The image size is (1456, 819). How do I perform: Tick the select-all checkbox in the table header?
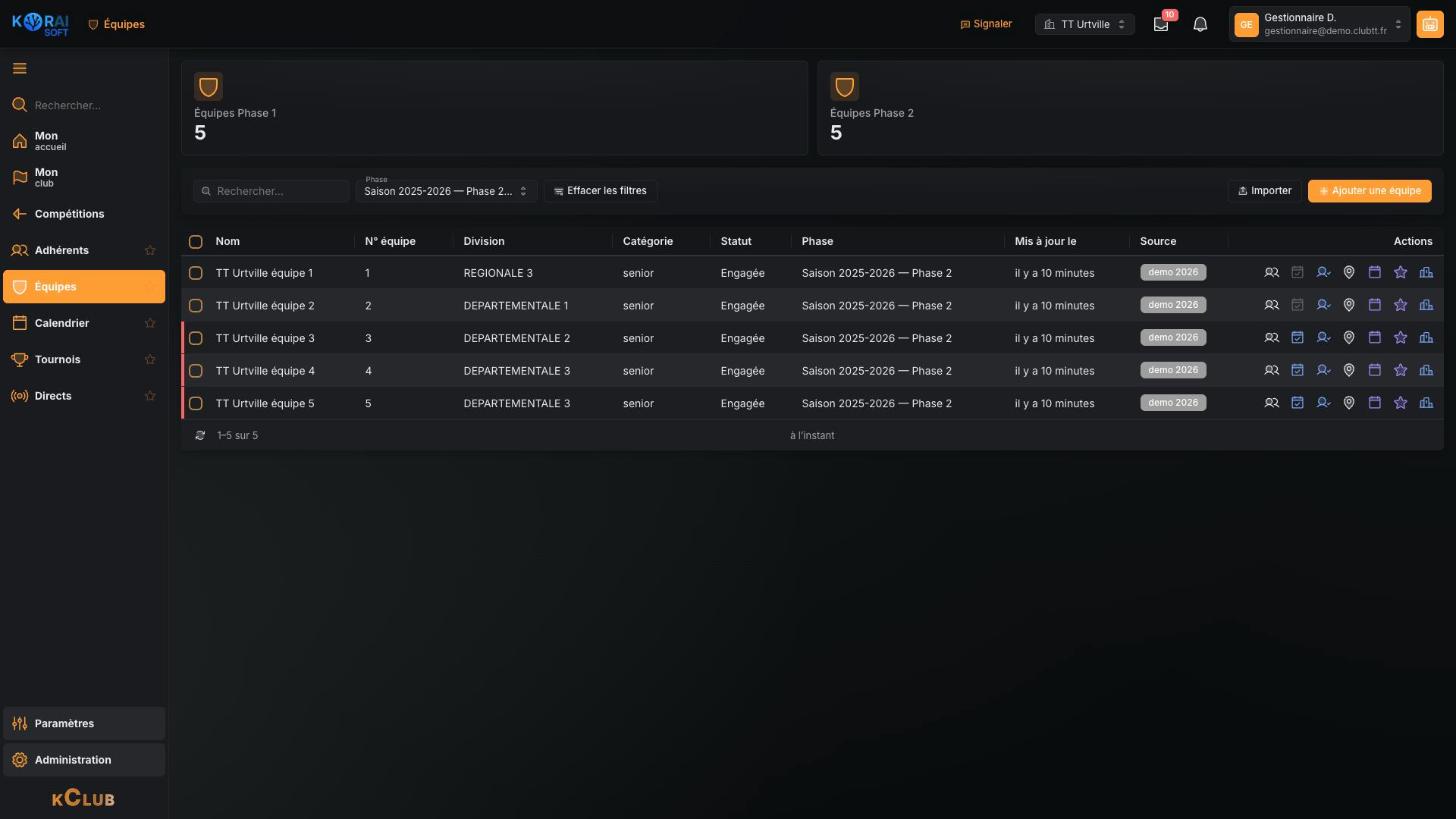pyautogui.click(x=196, y=242)
